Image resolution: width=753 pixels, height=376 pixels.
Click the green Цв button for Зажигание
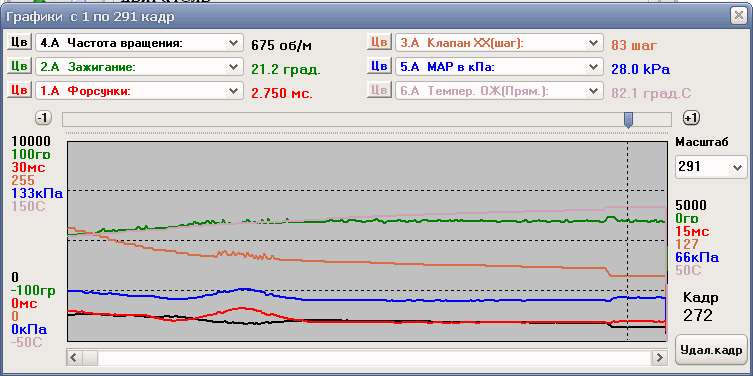(19, 66)
